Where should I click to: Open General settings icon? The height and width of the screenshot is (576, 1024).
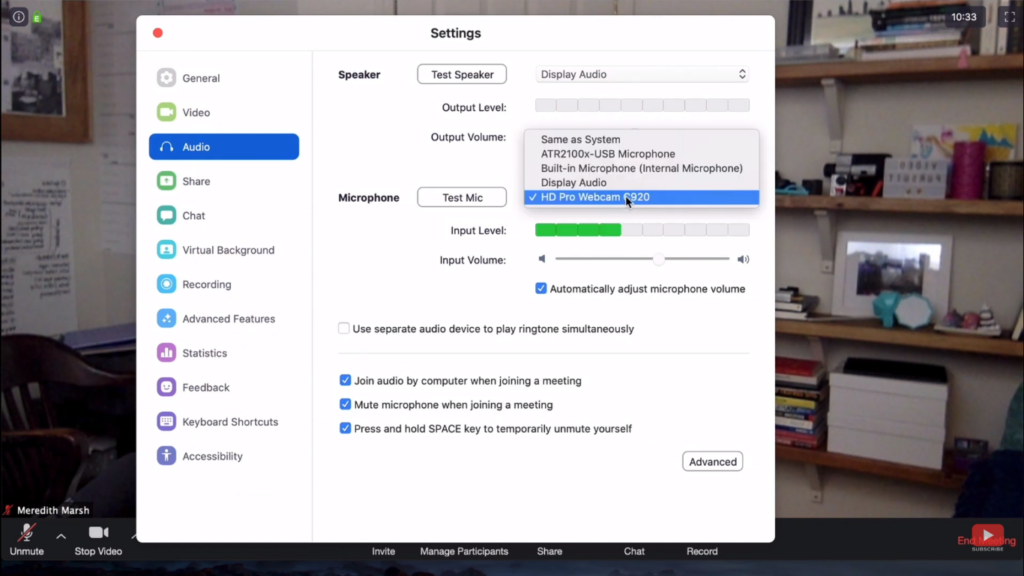167,78
